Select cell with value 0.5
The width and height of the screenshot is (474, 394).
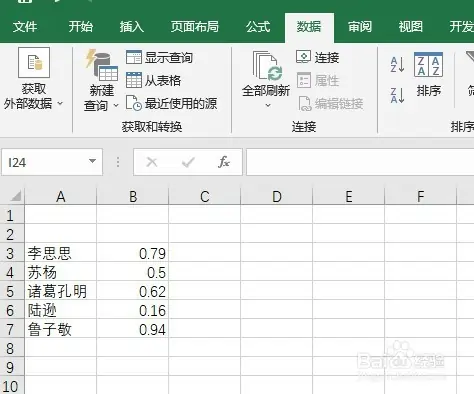pos(133,272)
